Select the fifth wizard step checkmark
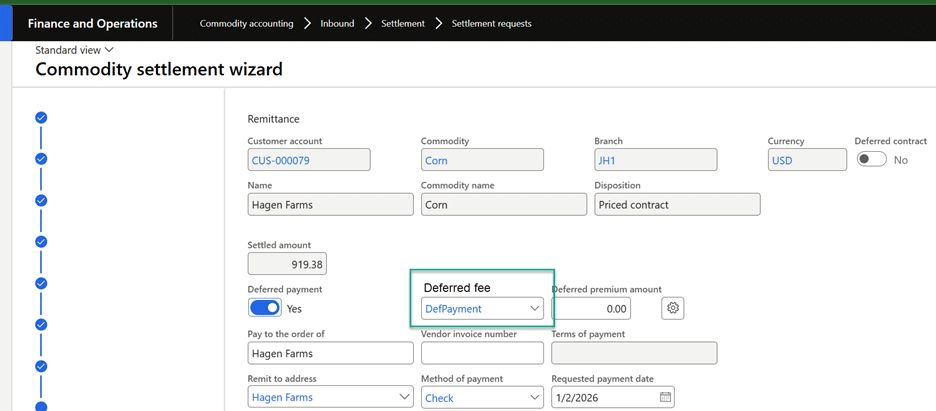Image resolution: width=936 pixels, height=411 pixels. click(41, 283)
